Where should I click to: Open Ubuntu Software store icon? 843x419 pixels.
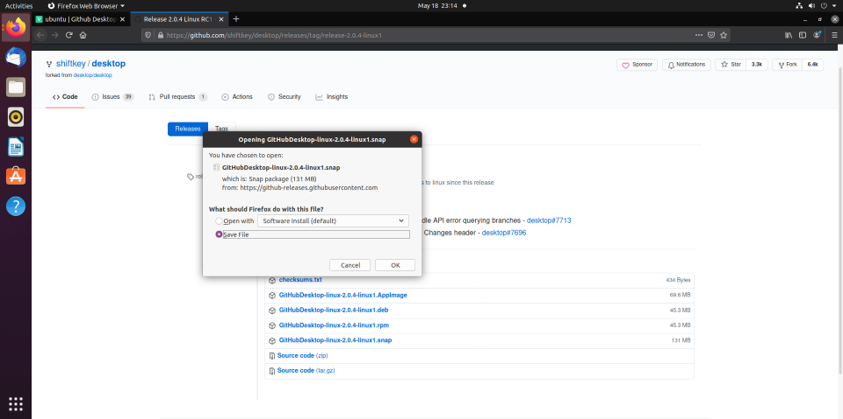click(x=15, y=177)
